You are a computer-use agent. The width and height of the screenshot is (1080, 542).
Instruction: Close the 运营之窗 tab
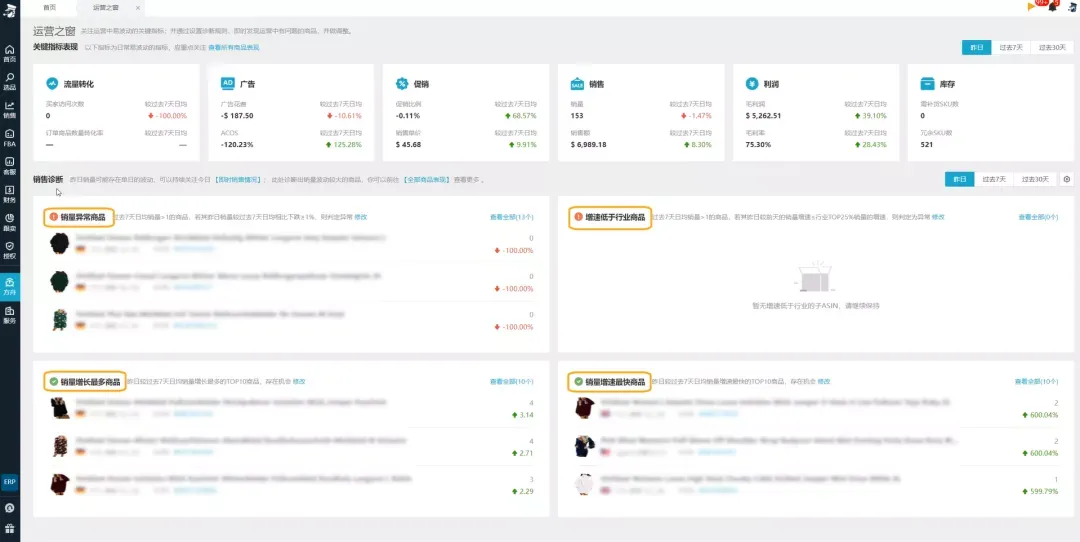pyautogui.click(x=138, y=8)
